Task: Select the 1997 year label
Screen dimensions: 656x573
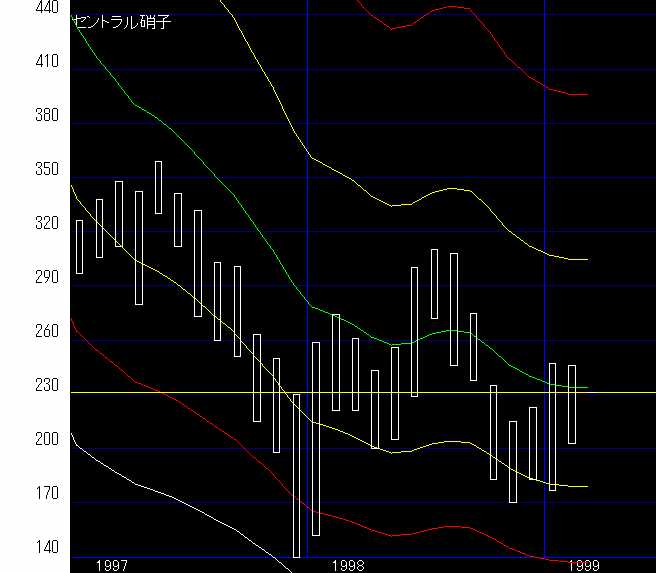Action: click(x=111, y=565)
